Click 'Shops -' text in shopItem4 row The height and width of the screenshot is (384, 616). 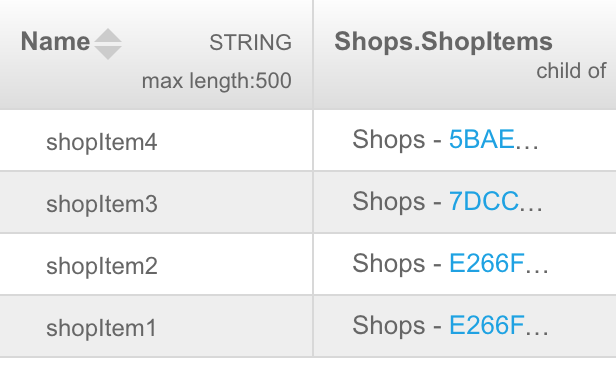click(397, 140)
